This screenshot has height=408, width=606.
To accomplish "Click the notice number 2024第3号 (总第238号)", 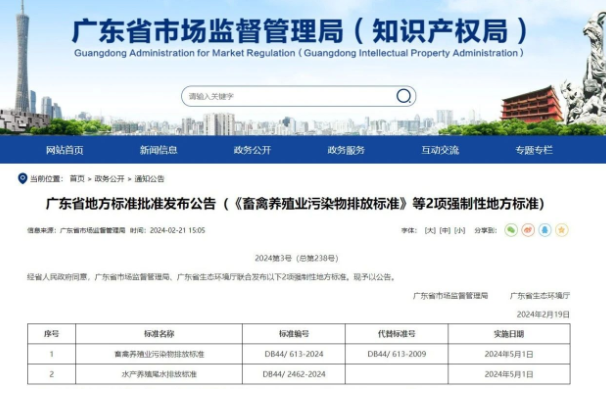I will tap(296, 258).
